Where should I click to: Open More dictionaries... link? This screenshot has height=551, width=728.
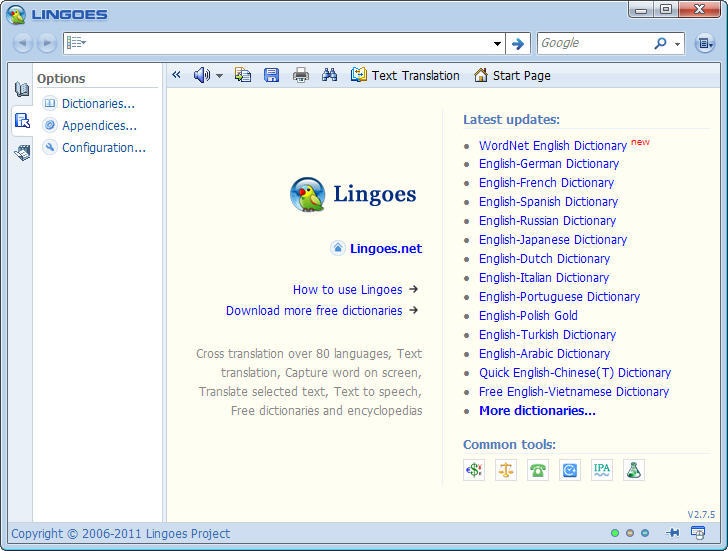[537, 411]
